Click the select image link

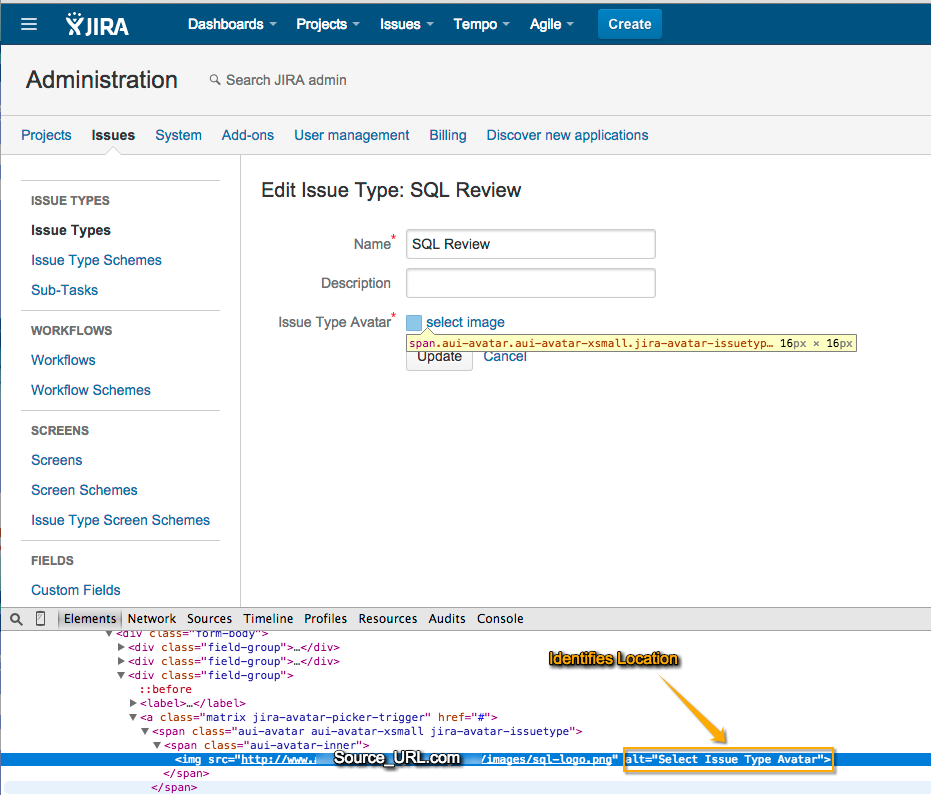(x=465, y=322)
